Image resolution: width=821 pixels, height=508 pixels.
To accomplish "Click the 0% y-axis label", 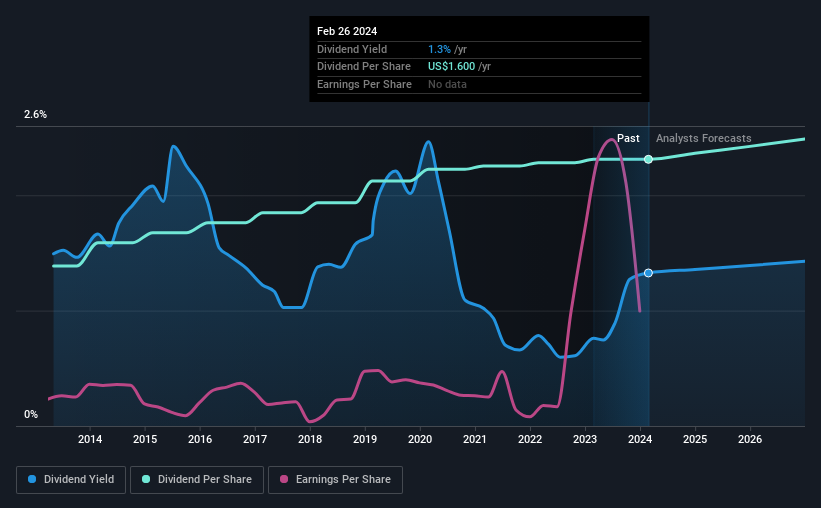I will click(31, 414).
